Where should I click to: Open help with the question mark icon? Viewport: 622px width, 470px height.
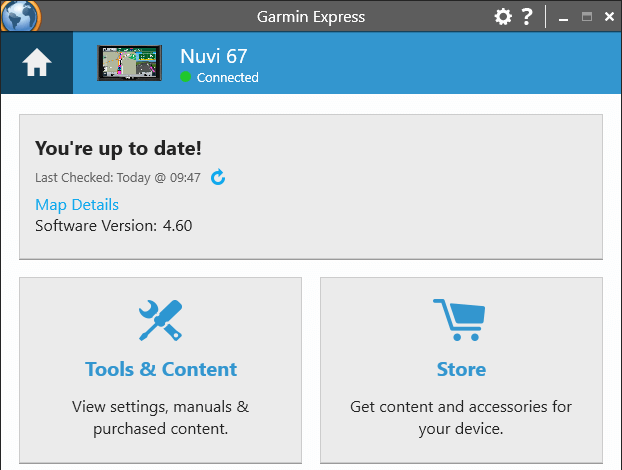[527, 17]
